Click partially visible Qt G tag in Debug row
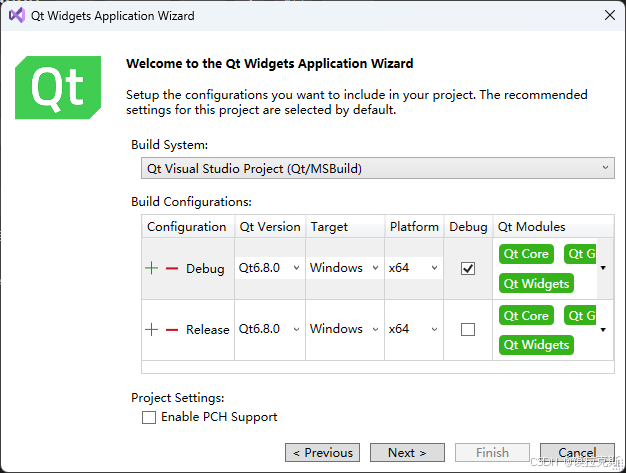626x473 pixels. pyautogui.click(x=580, y=254)
